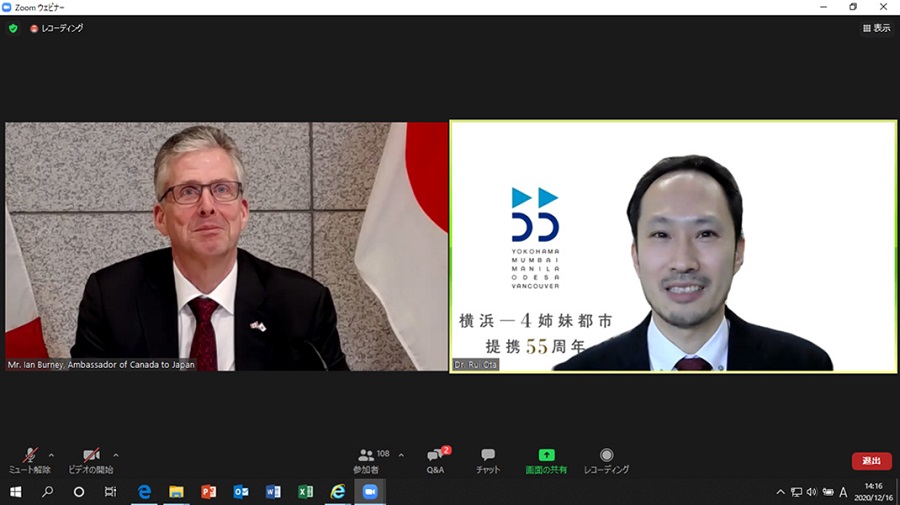Click the red 退出 leave button

(x=871, y=461)
